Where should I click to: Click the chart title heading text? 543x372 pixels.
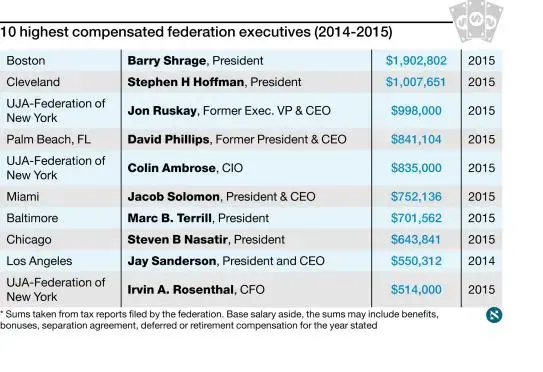click(x=196, y=32)
